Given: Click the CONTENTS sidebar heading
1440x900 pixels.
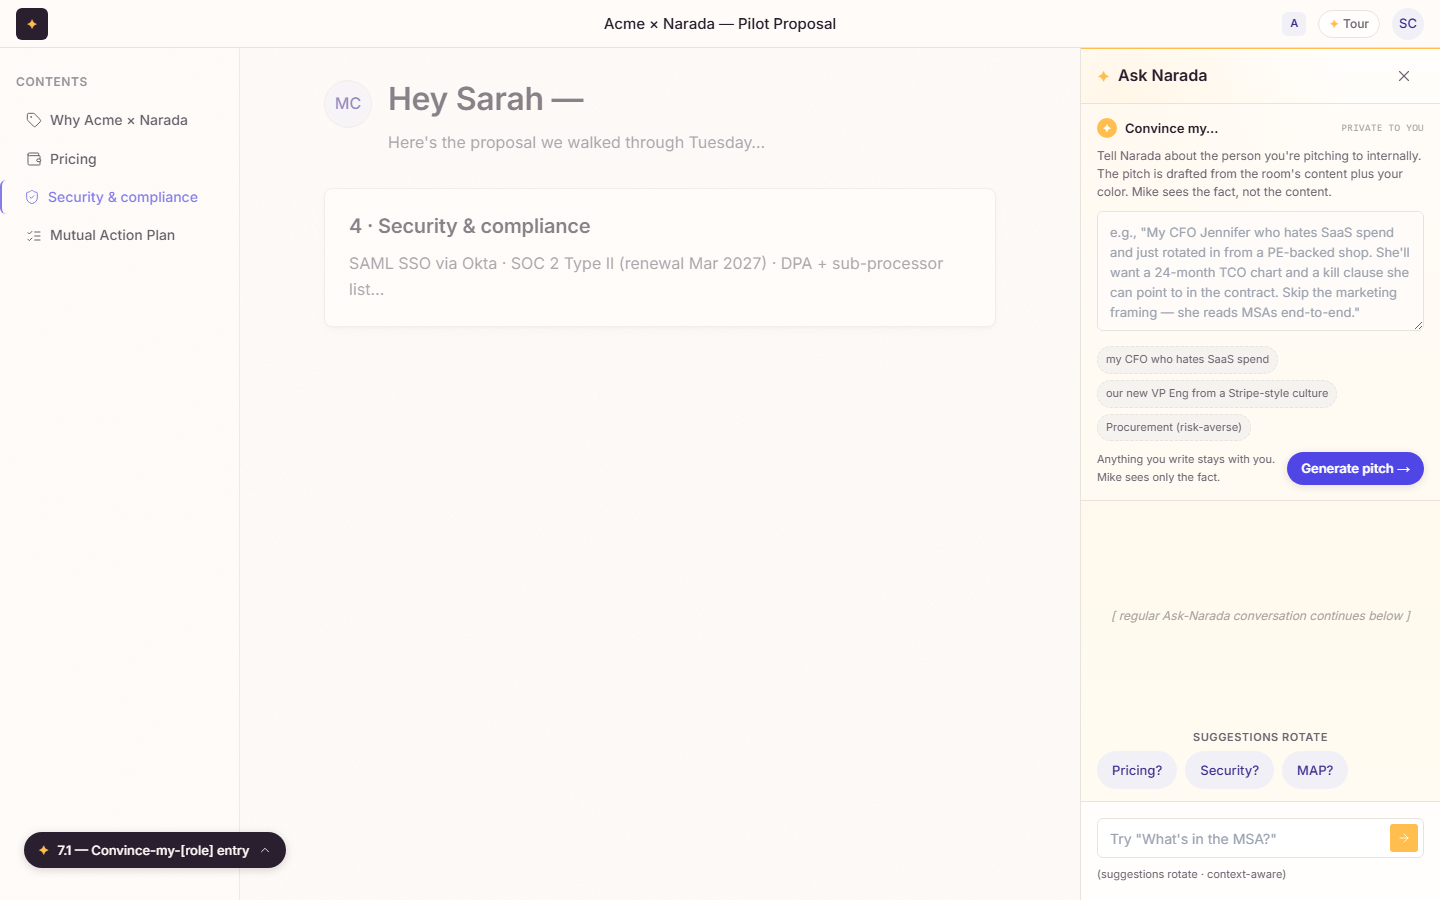Looking at the screenshot, I should [52, 82].
